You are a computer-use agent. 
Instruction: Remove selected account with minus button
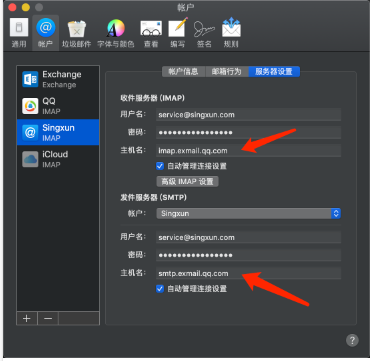[48, 318]
